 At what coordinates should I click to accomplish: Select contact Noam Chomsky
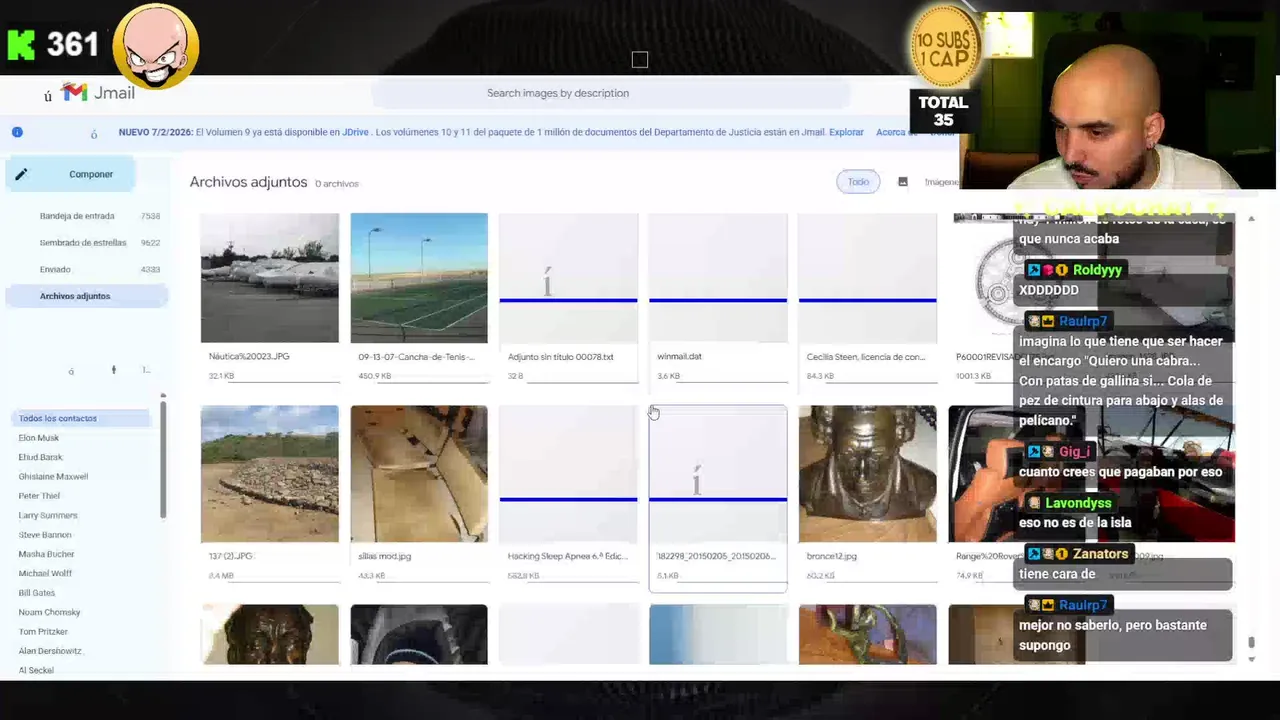click(49, 612)
